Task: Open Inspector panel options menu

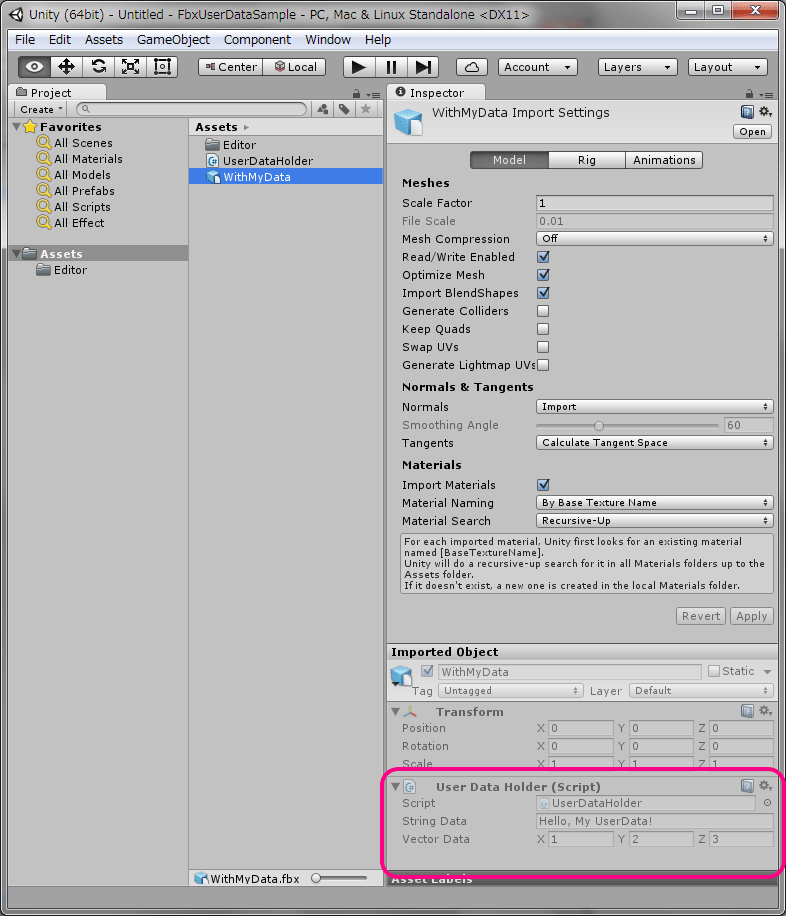Action: (766, 95)
